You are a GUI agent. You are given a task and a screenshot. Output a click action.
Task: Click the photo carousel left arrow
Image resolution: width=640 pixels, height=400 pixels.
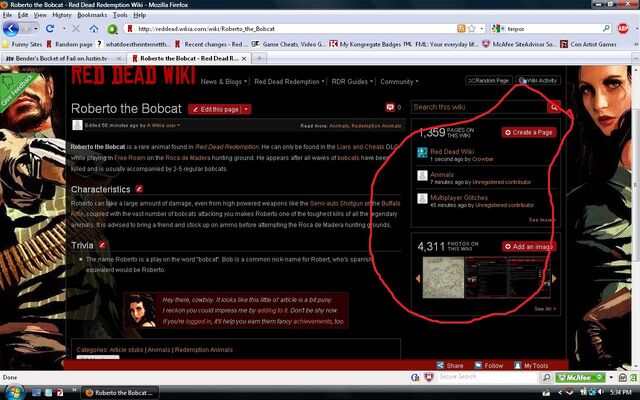418,278
